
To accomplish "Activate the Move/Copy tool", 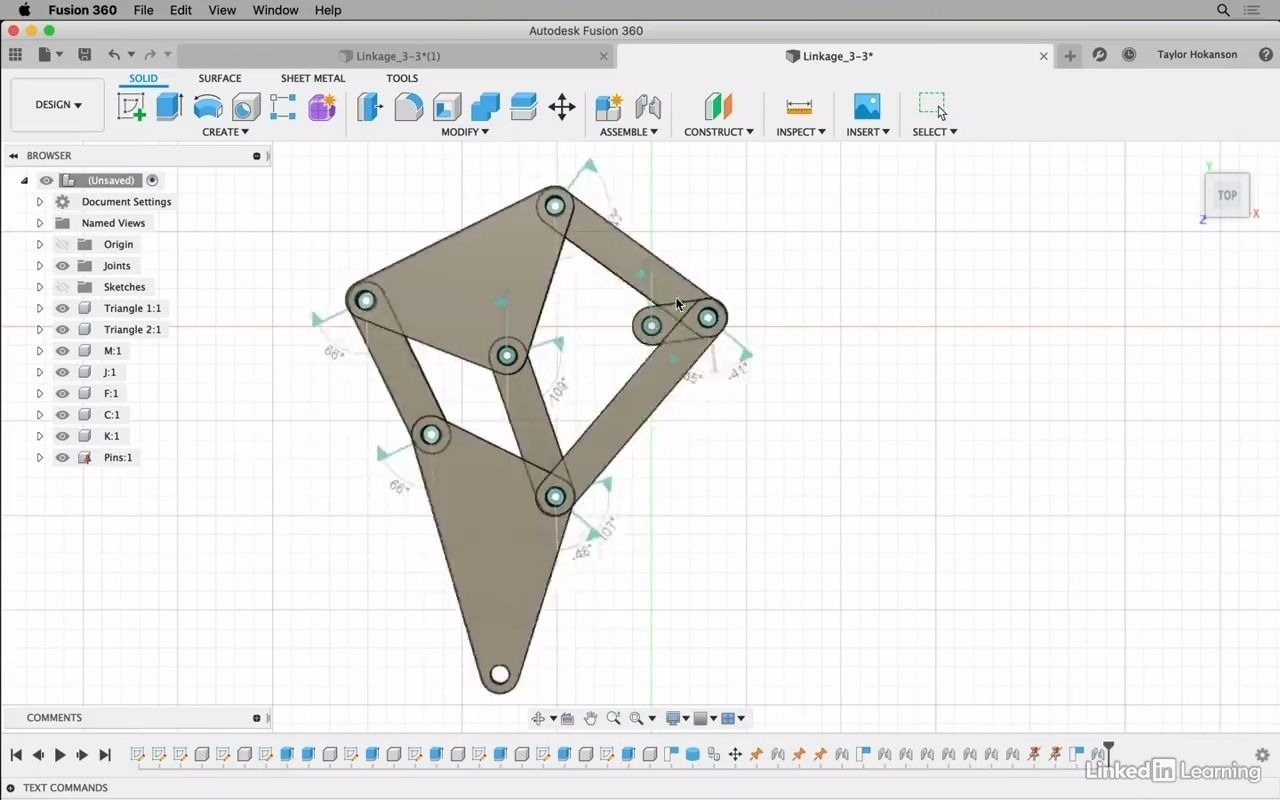I will pos(562,106).
